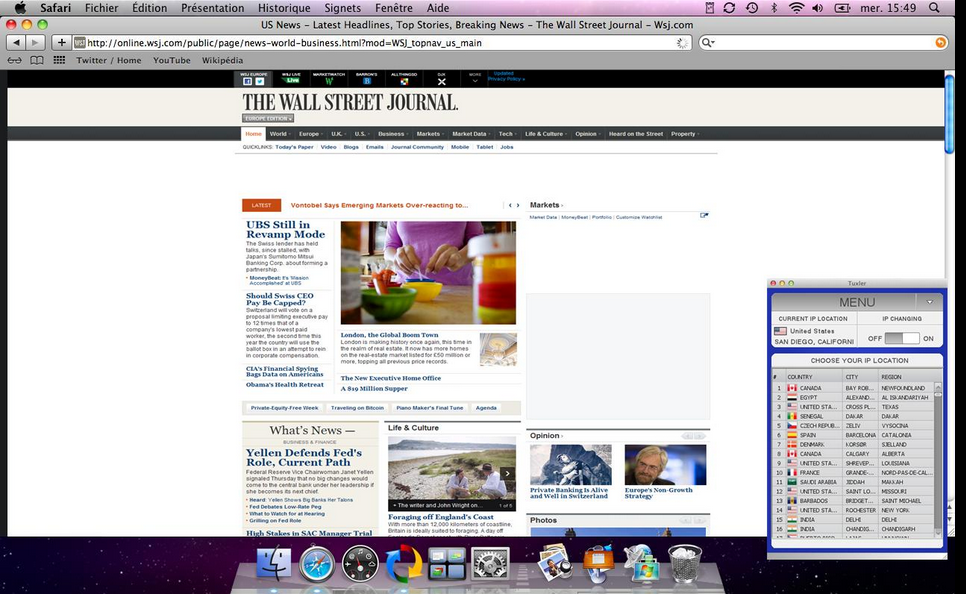This screenshot has height=594, width=966.
Task: Open the cooking hands photo story
Action: tap(428, 272)
